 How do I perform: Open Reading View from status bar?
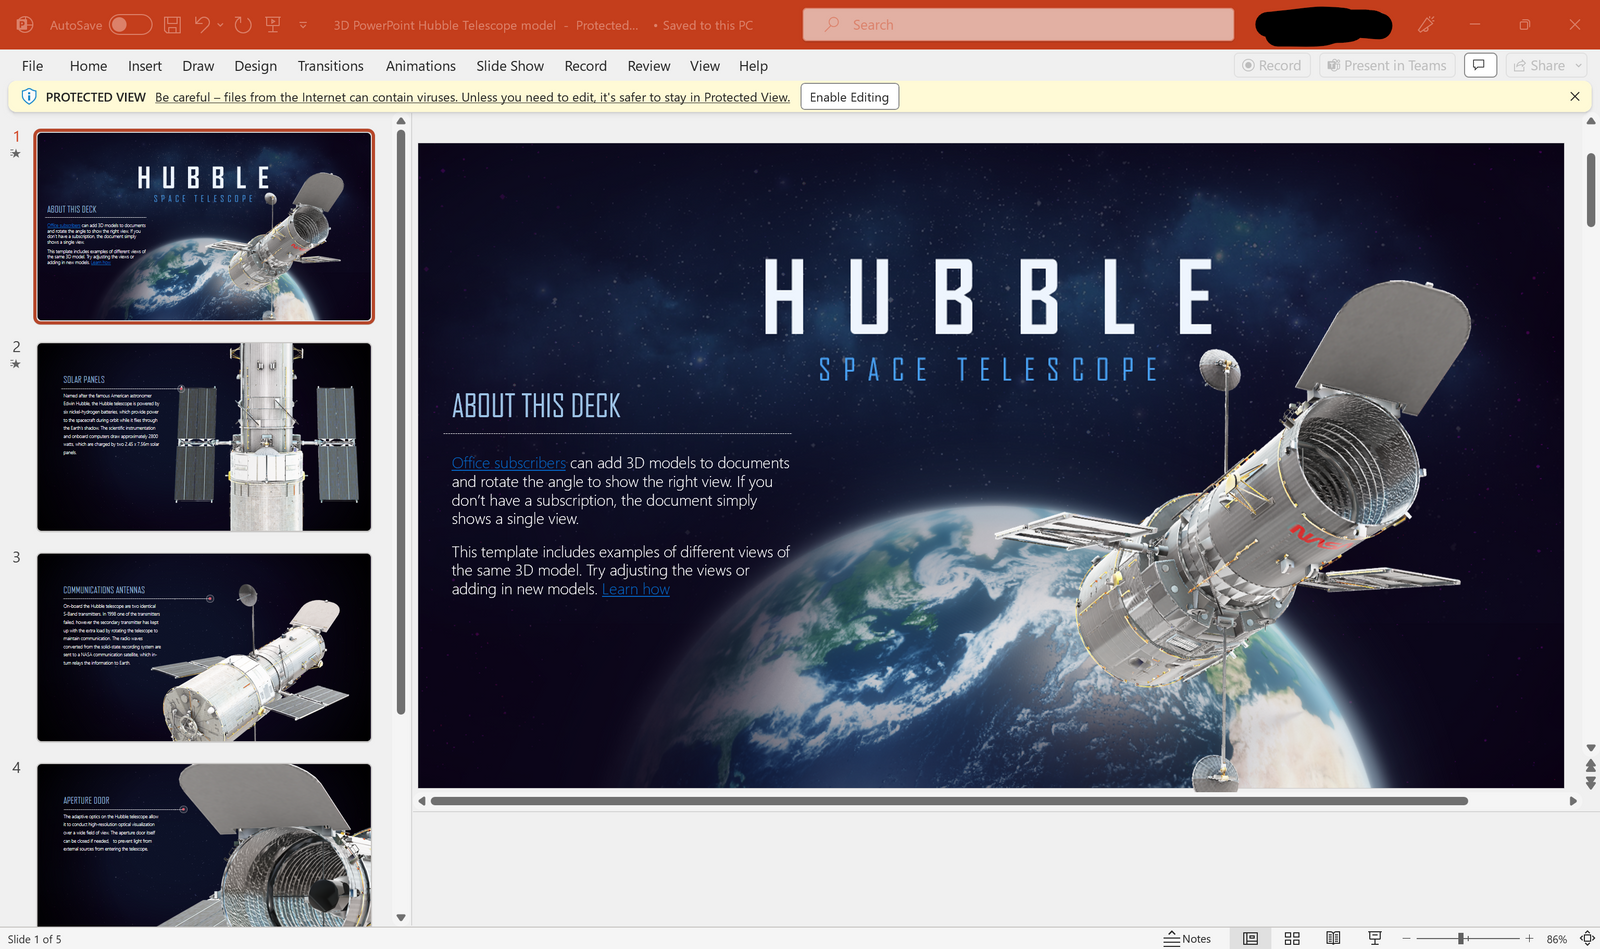click(1333, 938)
